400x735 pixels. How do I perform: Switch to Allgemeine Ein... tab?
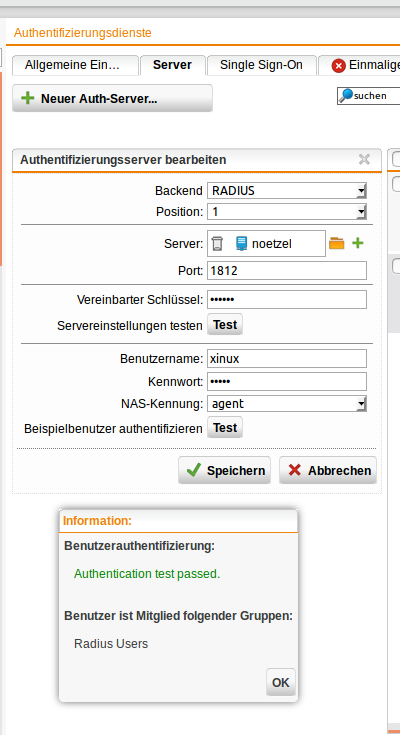click(x=75, y=65)
